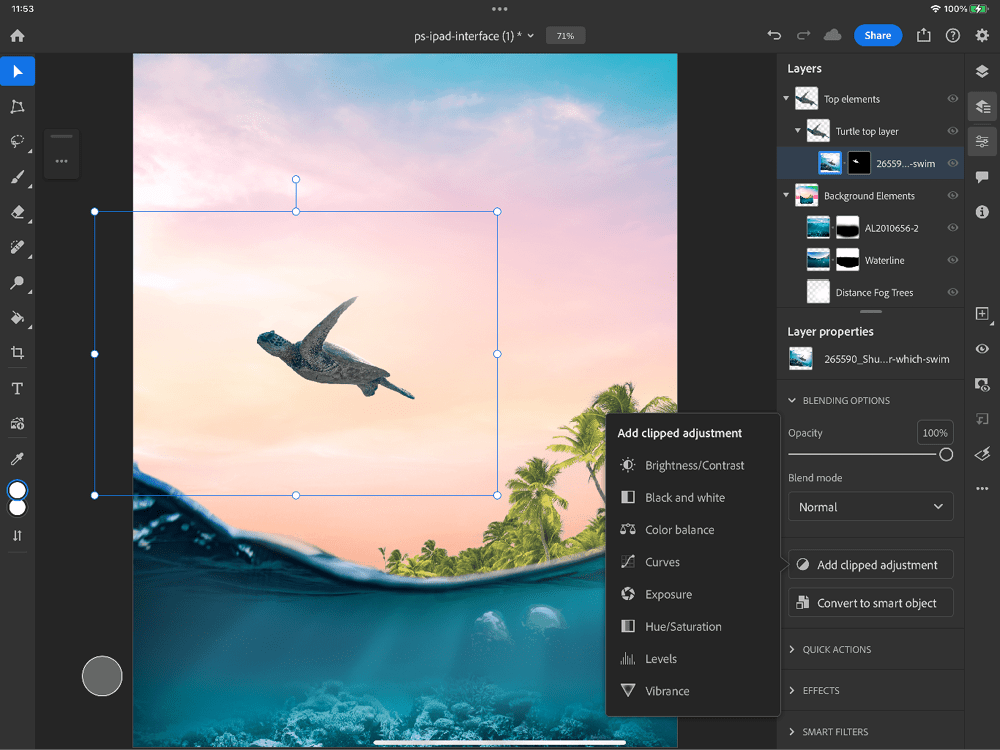Image resolution: width=1000 pixels, height=750 pixels.
Task: Select the Eraser tool
Action: [x=17, y=212]
